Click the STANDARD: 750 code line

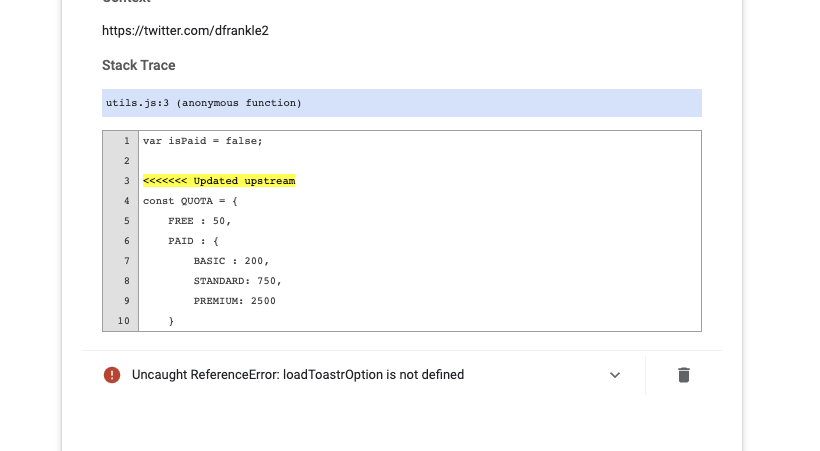[x=238, y=281]
